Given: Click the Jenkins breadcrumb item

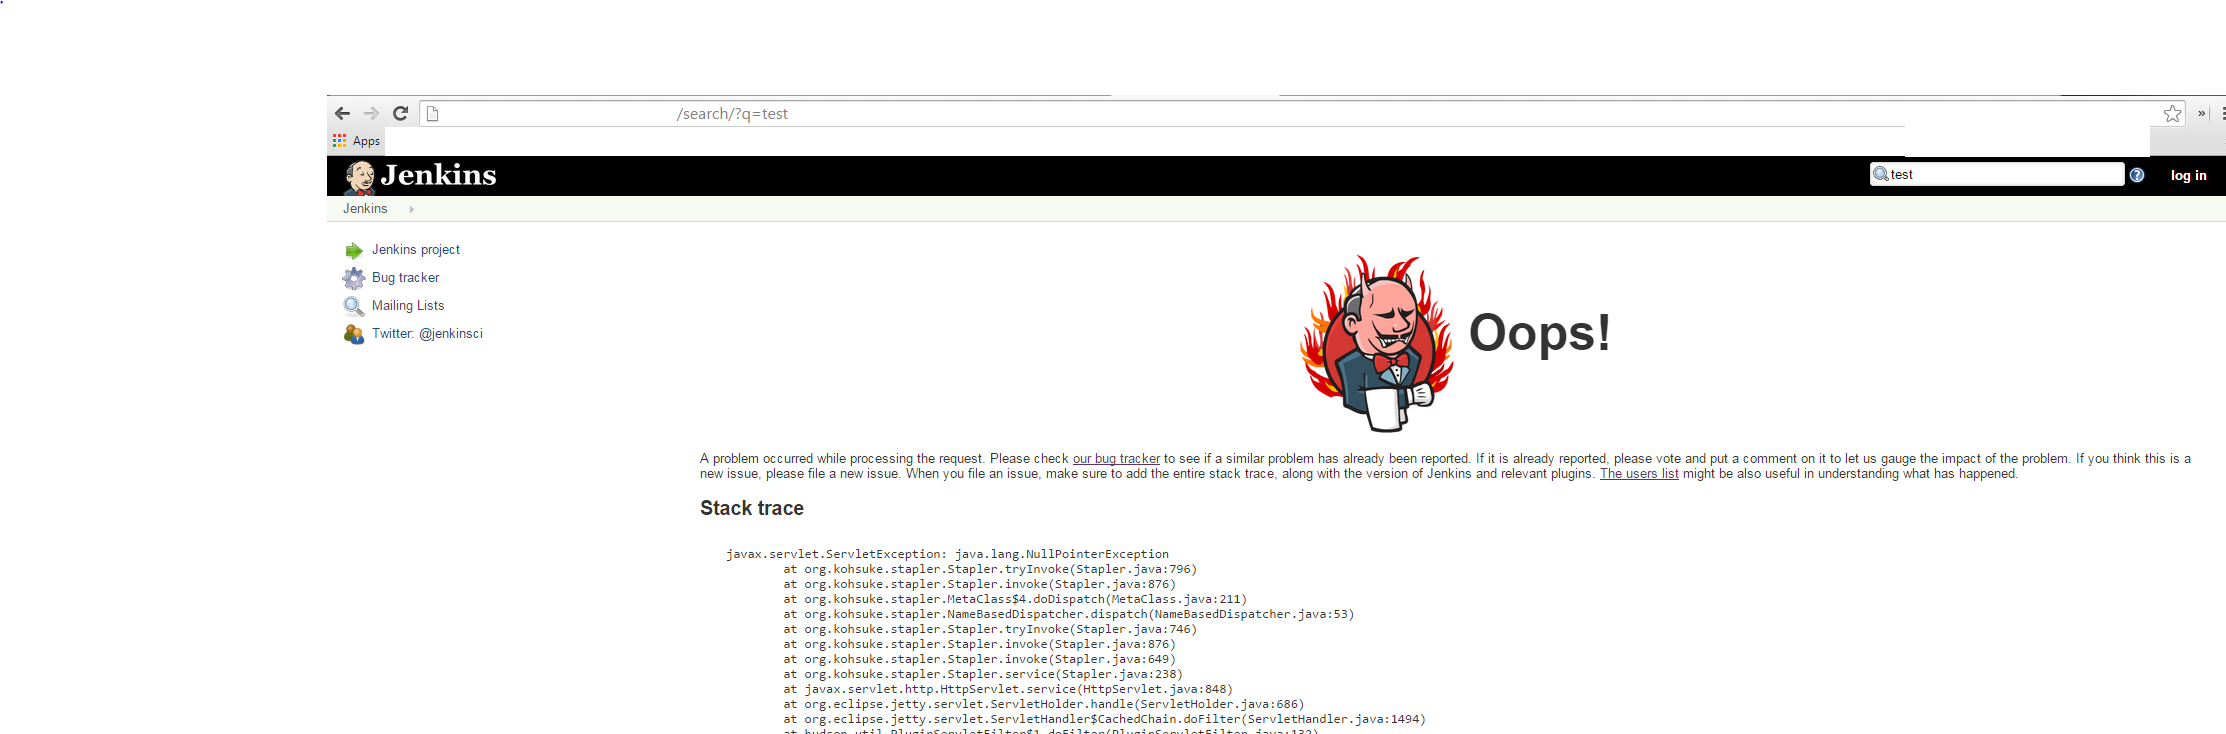Looking at the screenshot, I should (x=365, y=209).
